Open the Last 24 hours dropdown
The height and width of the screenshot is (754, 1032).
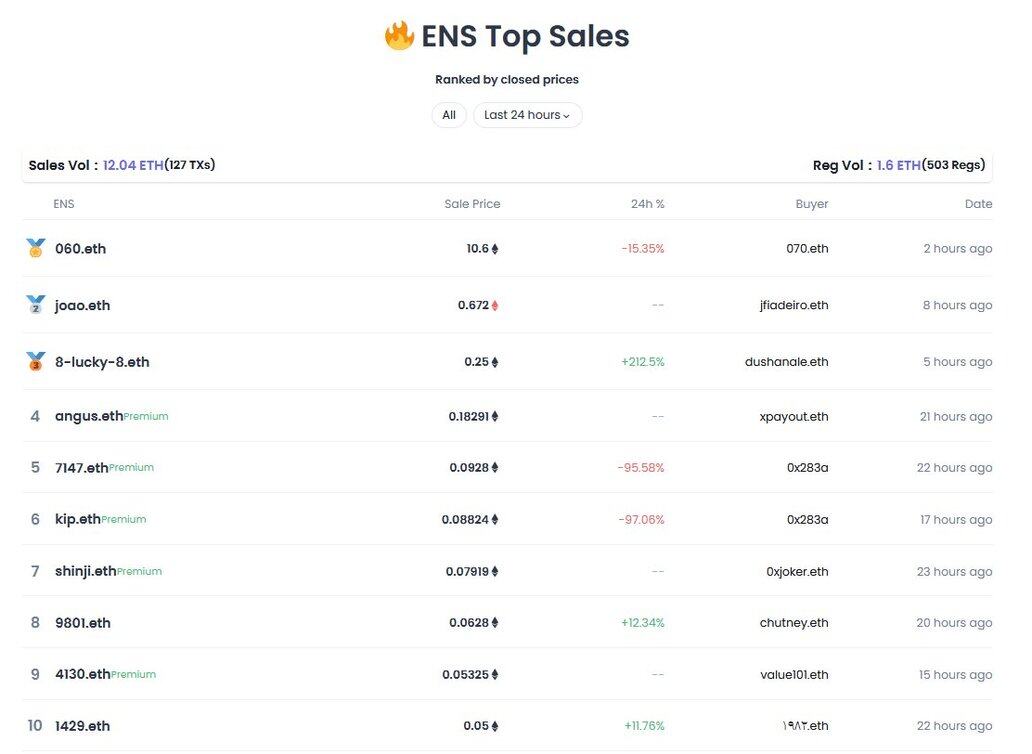coord(527,115)
